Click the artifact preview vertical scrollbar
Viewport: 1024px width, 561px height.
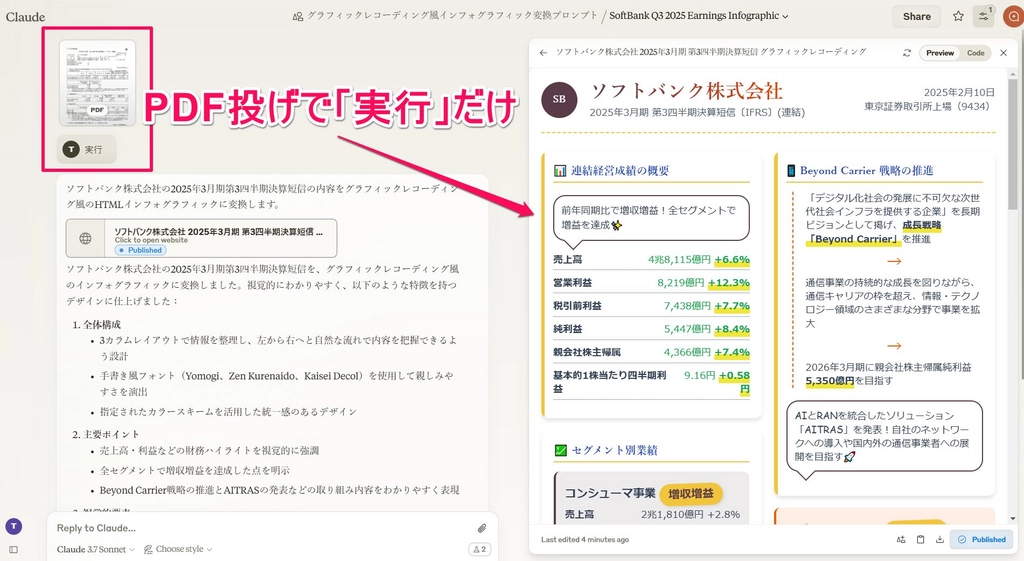[1012, 145]
